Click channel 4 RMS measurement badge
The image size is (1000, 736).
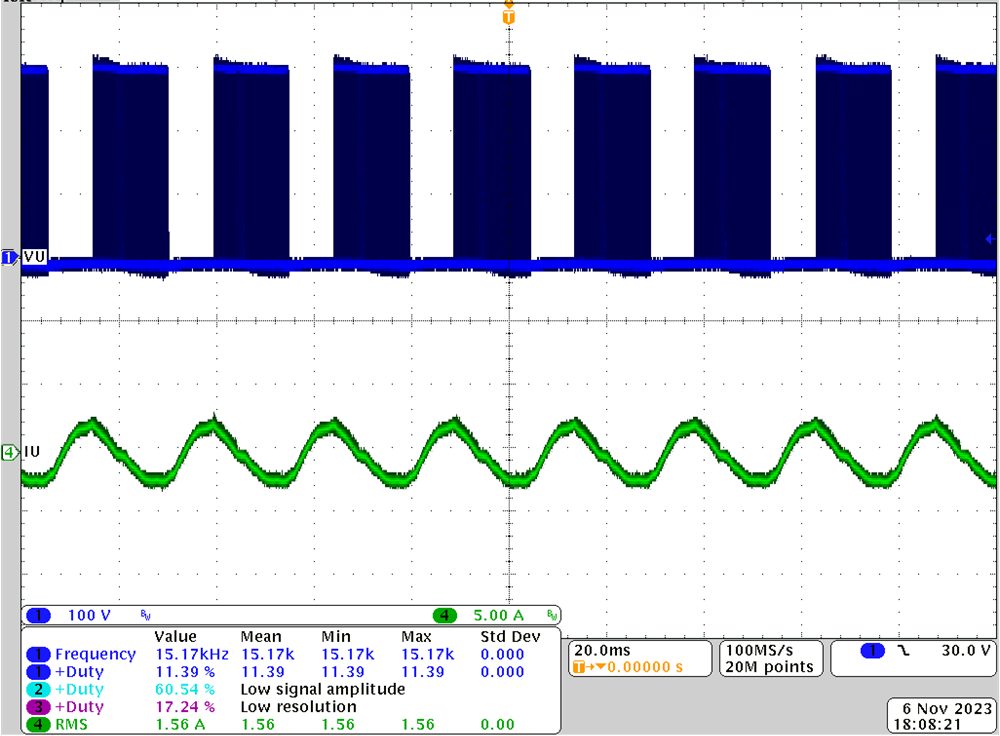coord(39,725)
